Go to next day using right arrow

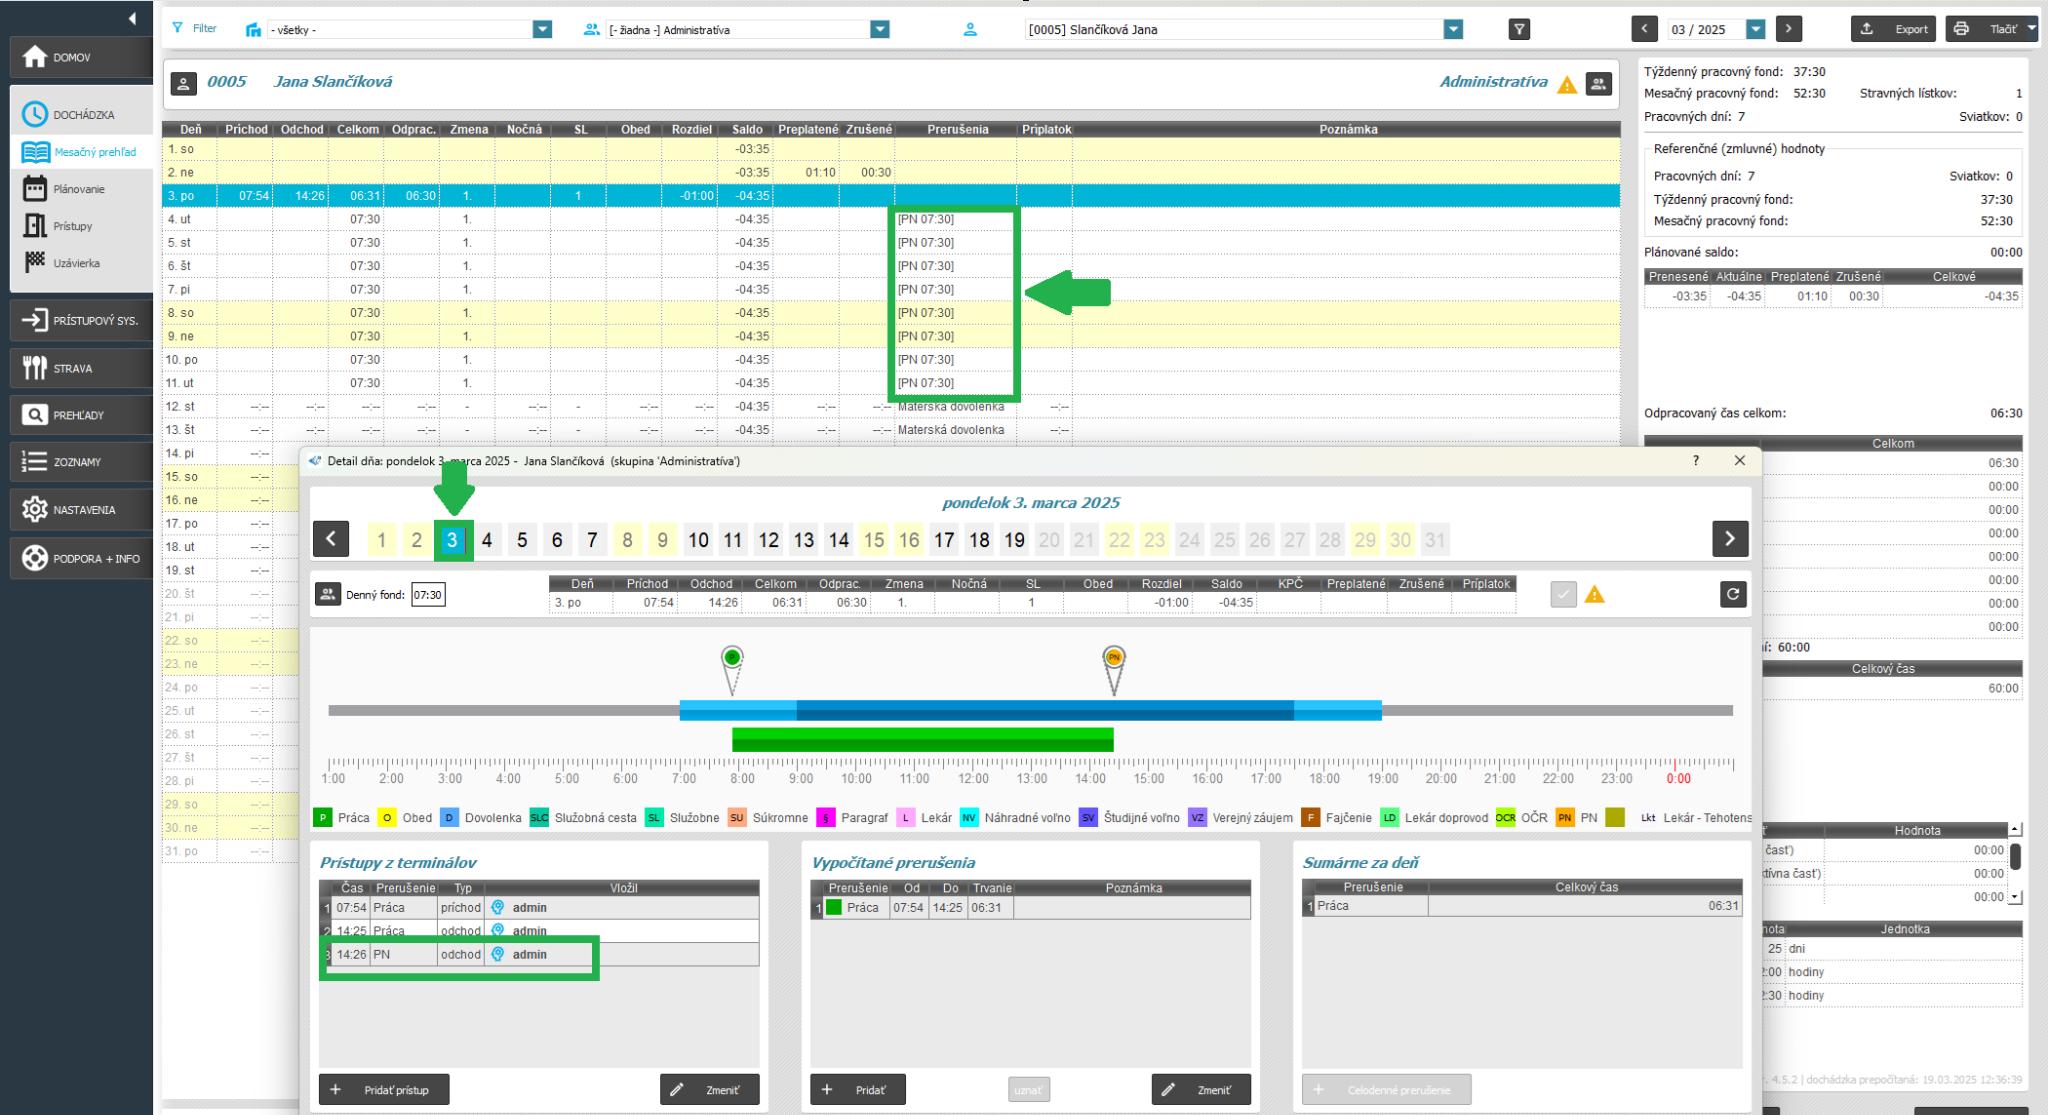coord(1730,538)
